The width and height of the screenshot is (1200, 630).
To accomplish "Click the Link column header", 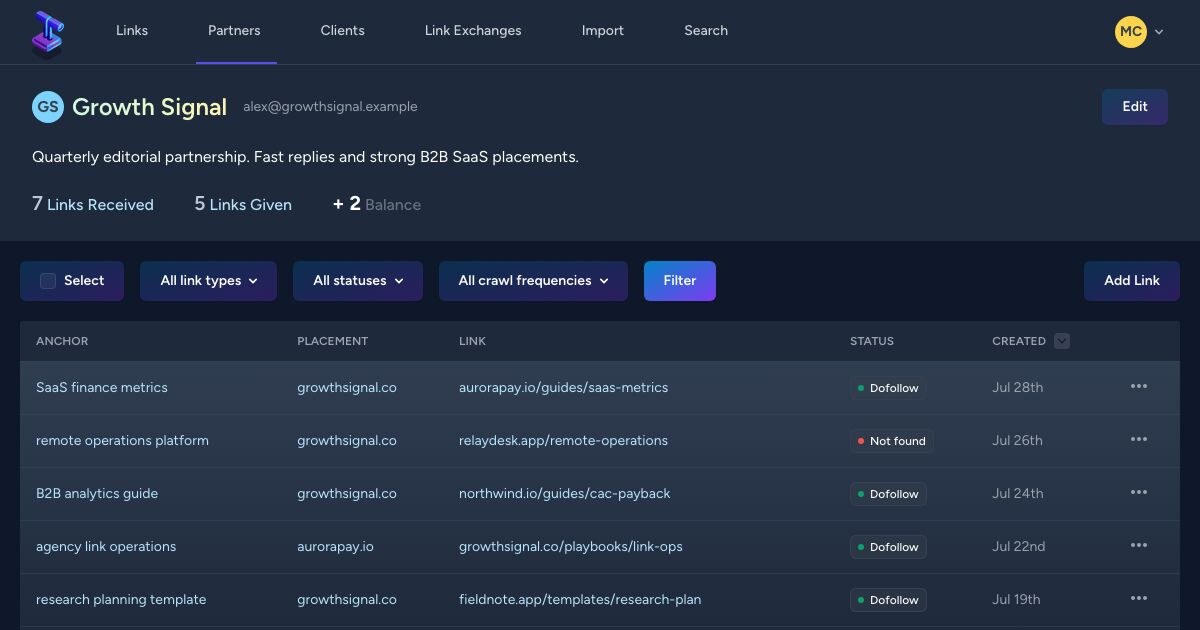I will click(x=472, y=341).
